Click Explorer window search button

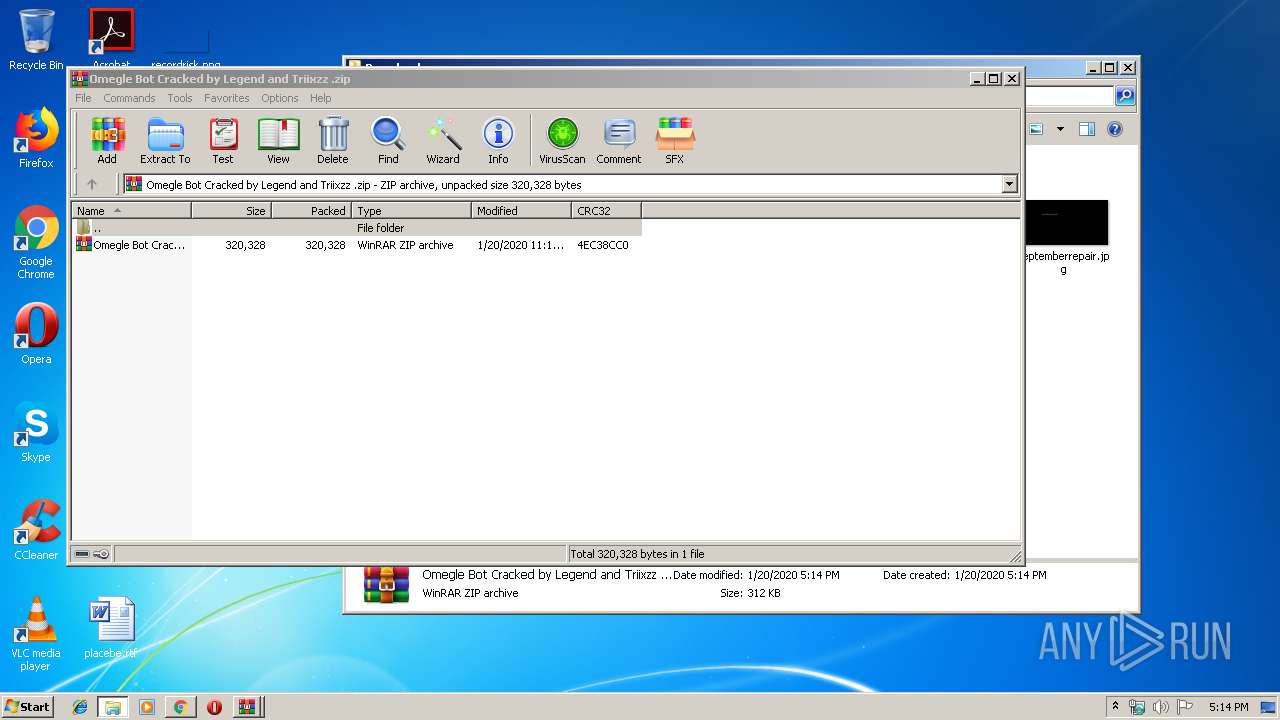click(1125, 96)
